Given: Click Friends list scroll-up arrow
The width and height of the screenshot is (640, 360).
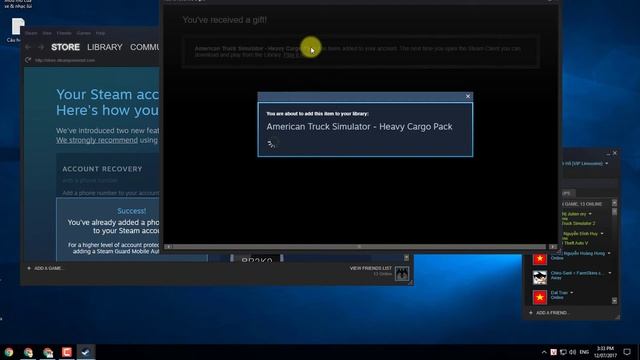Looking at the screenshot, I should tap(614, 203).
